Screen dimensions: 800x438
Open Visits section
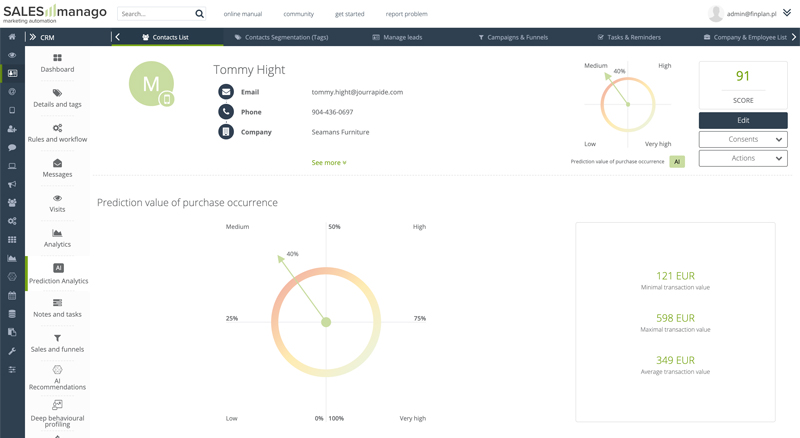(58, 203)
